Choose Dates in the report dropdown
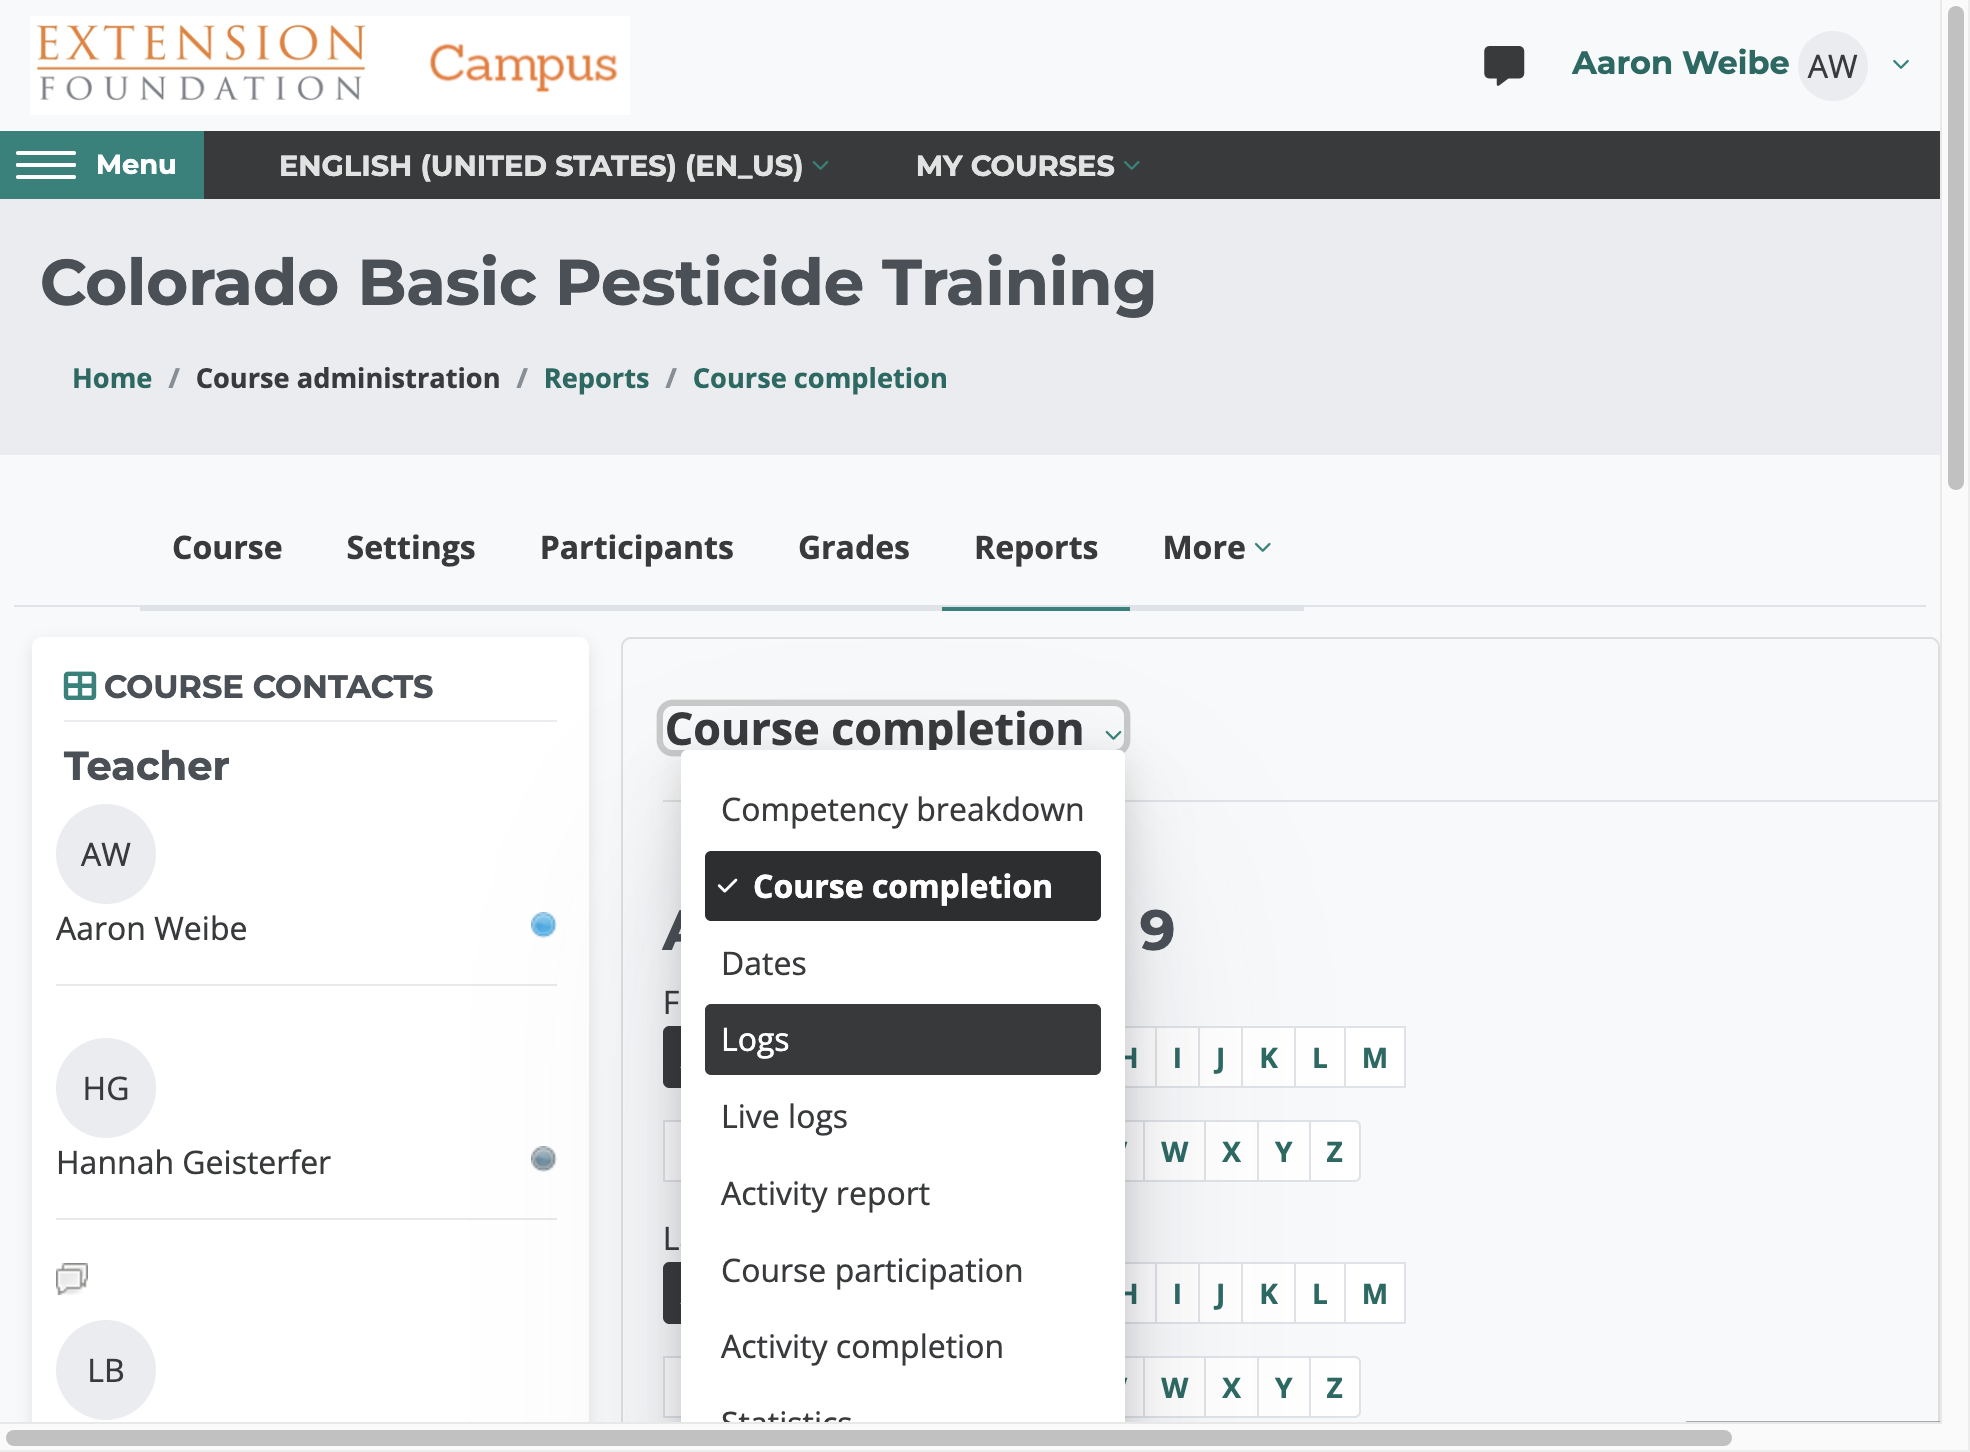 click(903, 963)
